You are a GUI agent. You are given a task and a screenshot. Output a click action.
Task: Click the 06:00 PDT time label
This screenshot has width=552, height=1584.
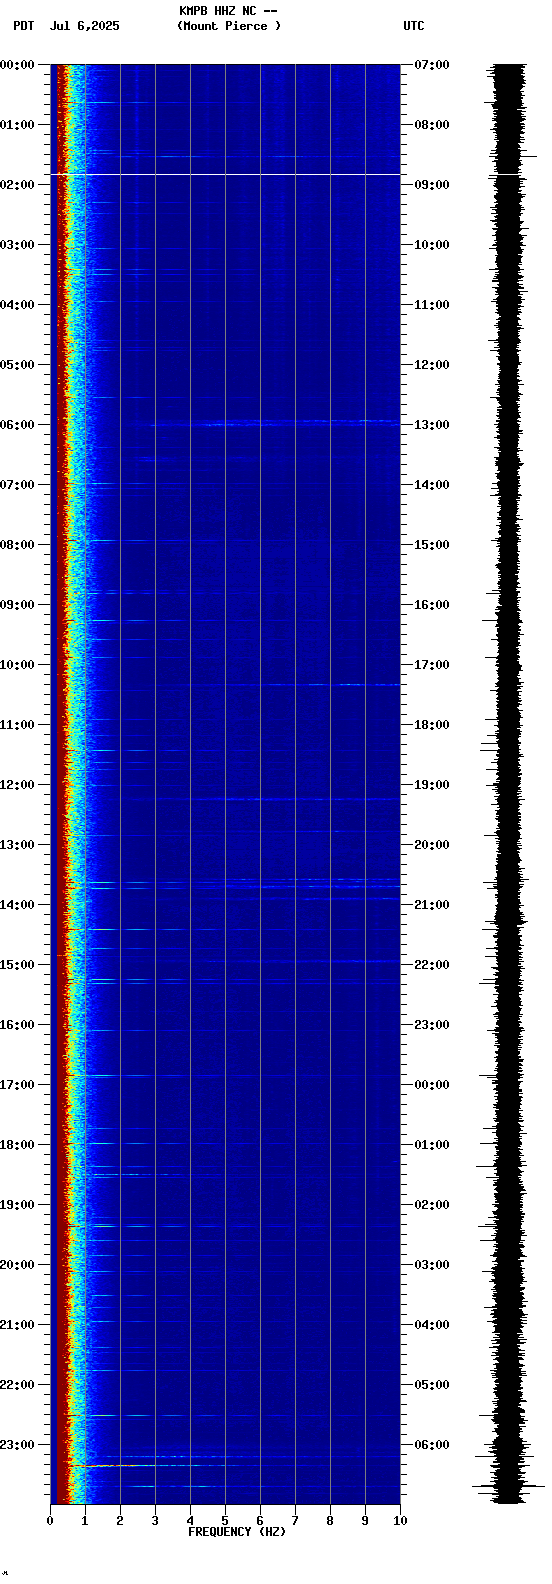click(x=17, y=425)
